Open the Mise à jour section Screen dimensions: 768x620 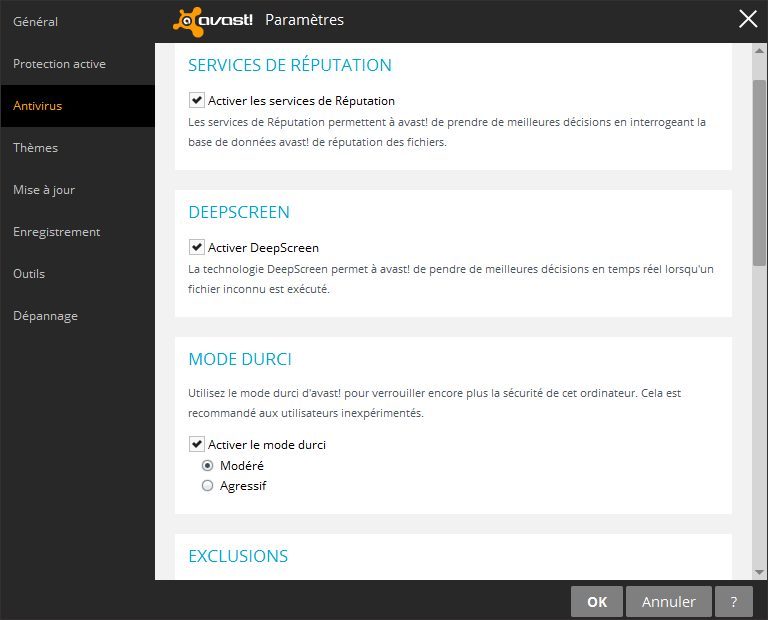pos(44,190)
